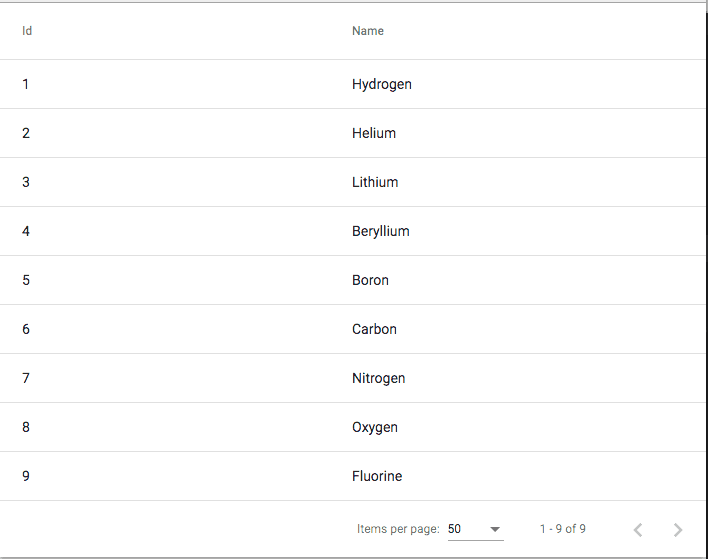Select the Carbon cell
The image size is (708, 559).
[374, 329]
